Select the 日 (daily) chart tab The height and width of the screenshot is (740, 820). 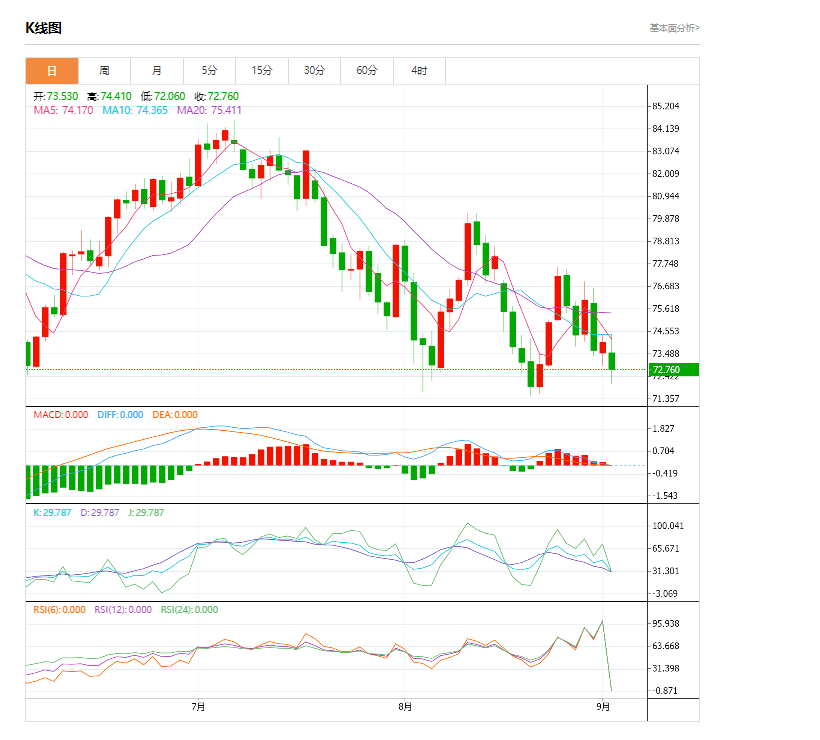[52, 71]
